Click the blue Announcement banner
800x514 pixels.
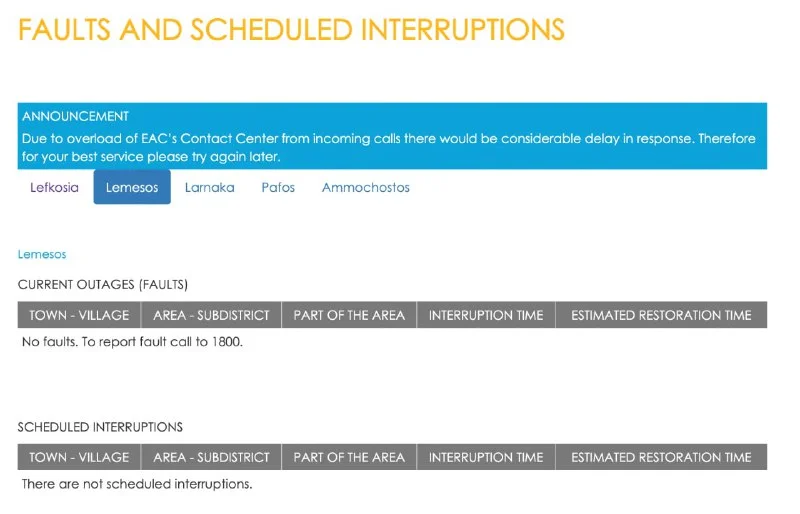coord(392,136)
